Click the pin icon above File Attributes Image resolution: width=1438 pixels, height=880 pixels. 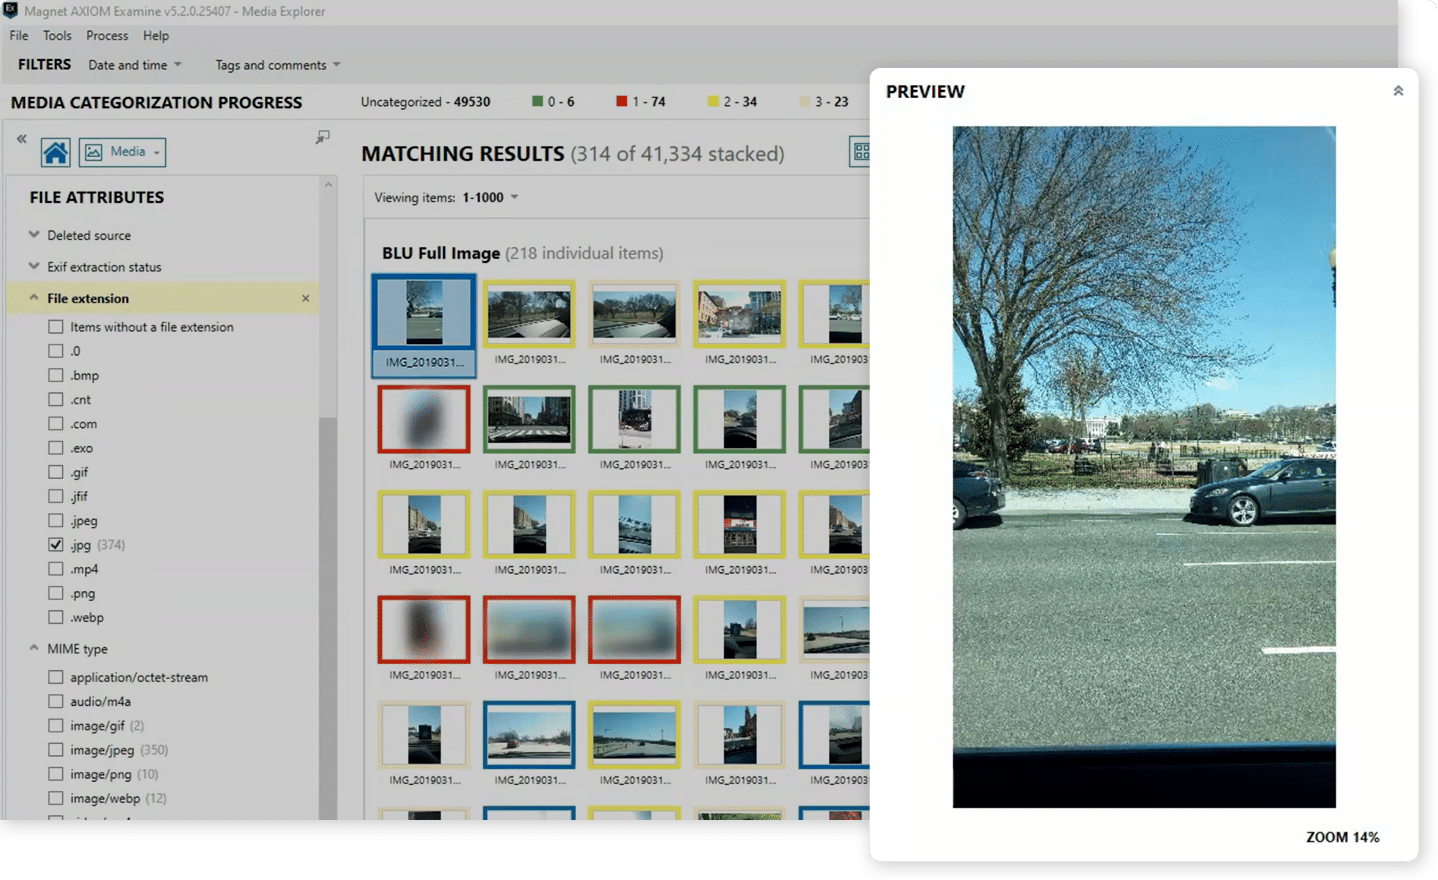tap(322, 137)
